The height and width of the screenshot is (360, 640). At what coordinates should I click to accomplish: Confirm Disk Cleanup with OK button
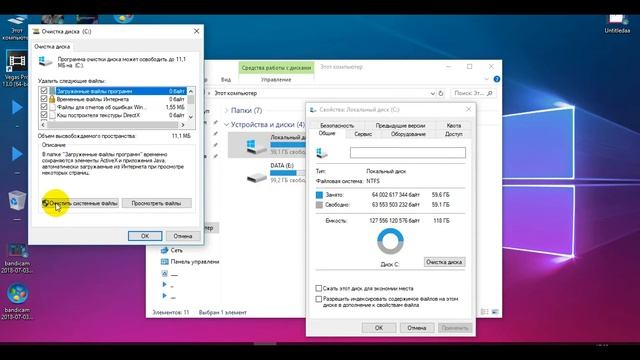145,236
